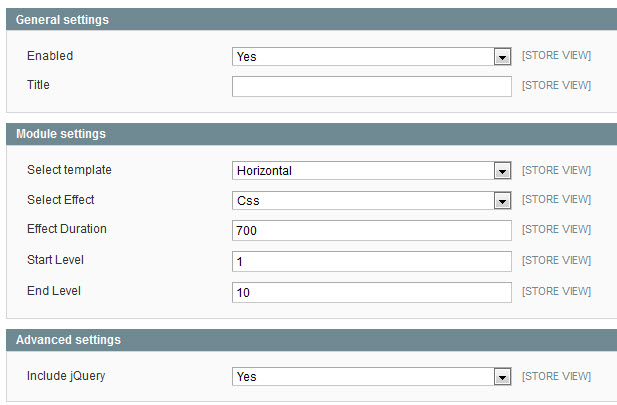The height and width of the screenshot is (405, 617).
Task: Click the End Level field showing 10
Action: 372,292
